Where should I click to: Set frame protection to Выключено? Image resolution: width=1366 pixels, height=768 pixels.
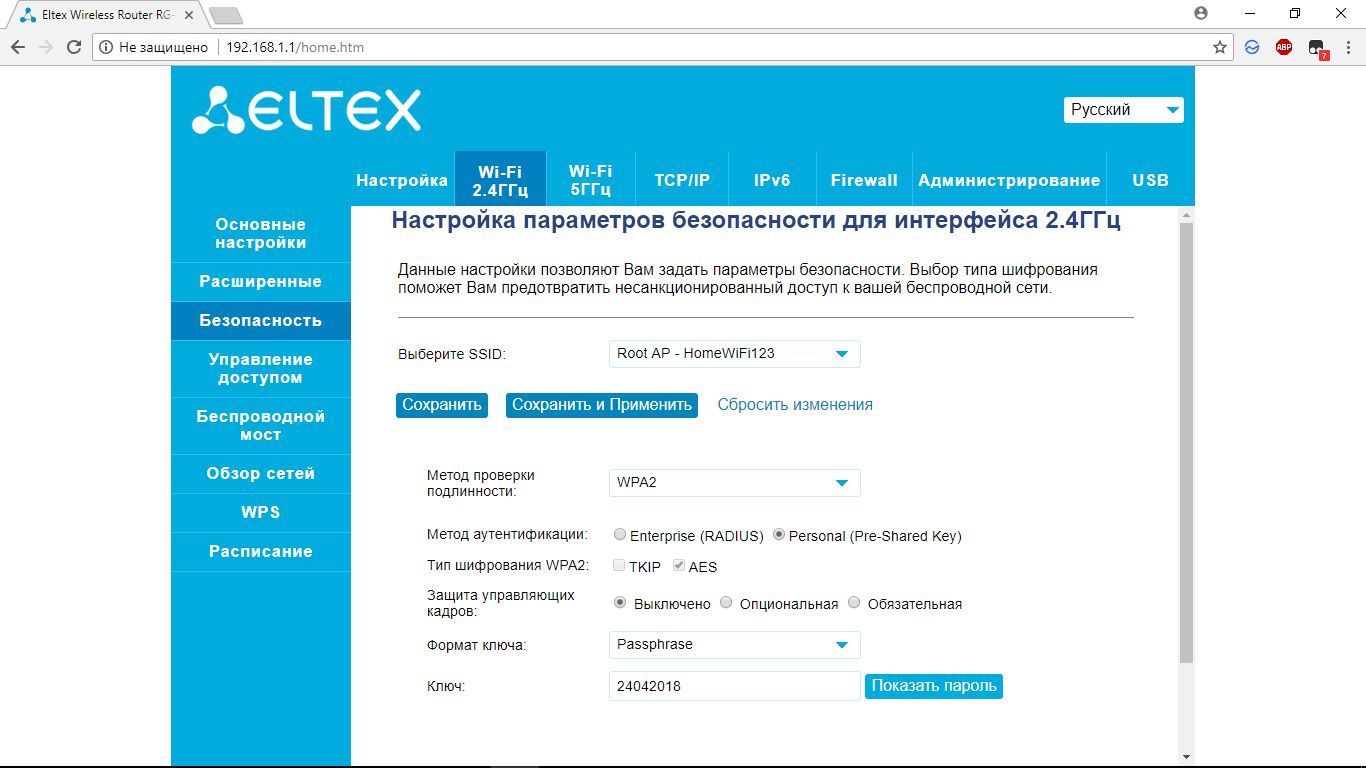click(621, 603)
